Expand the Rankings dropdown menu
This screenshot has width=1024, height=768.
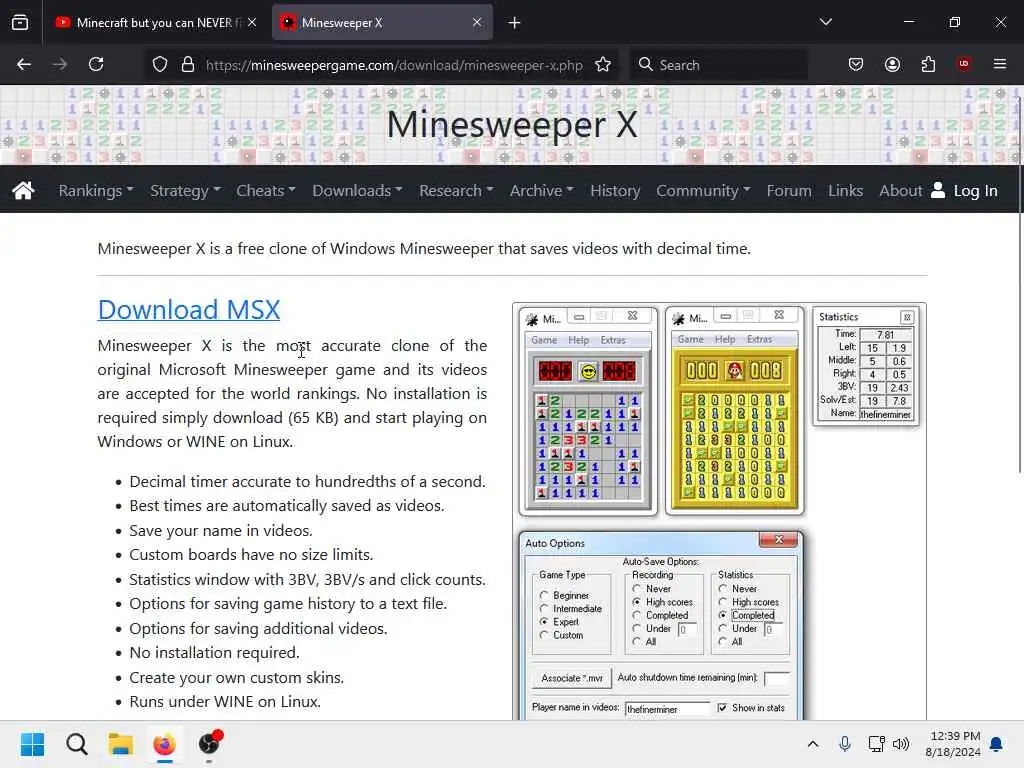pyautogui.click(x=96, y=191)
